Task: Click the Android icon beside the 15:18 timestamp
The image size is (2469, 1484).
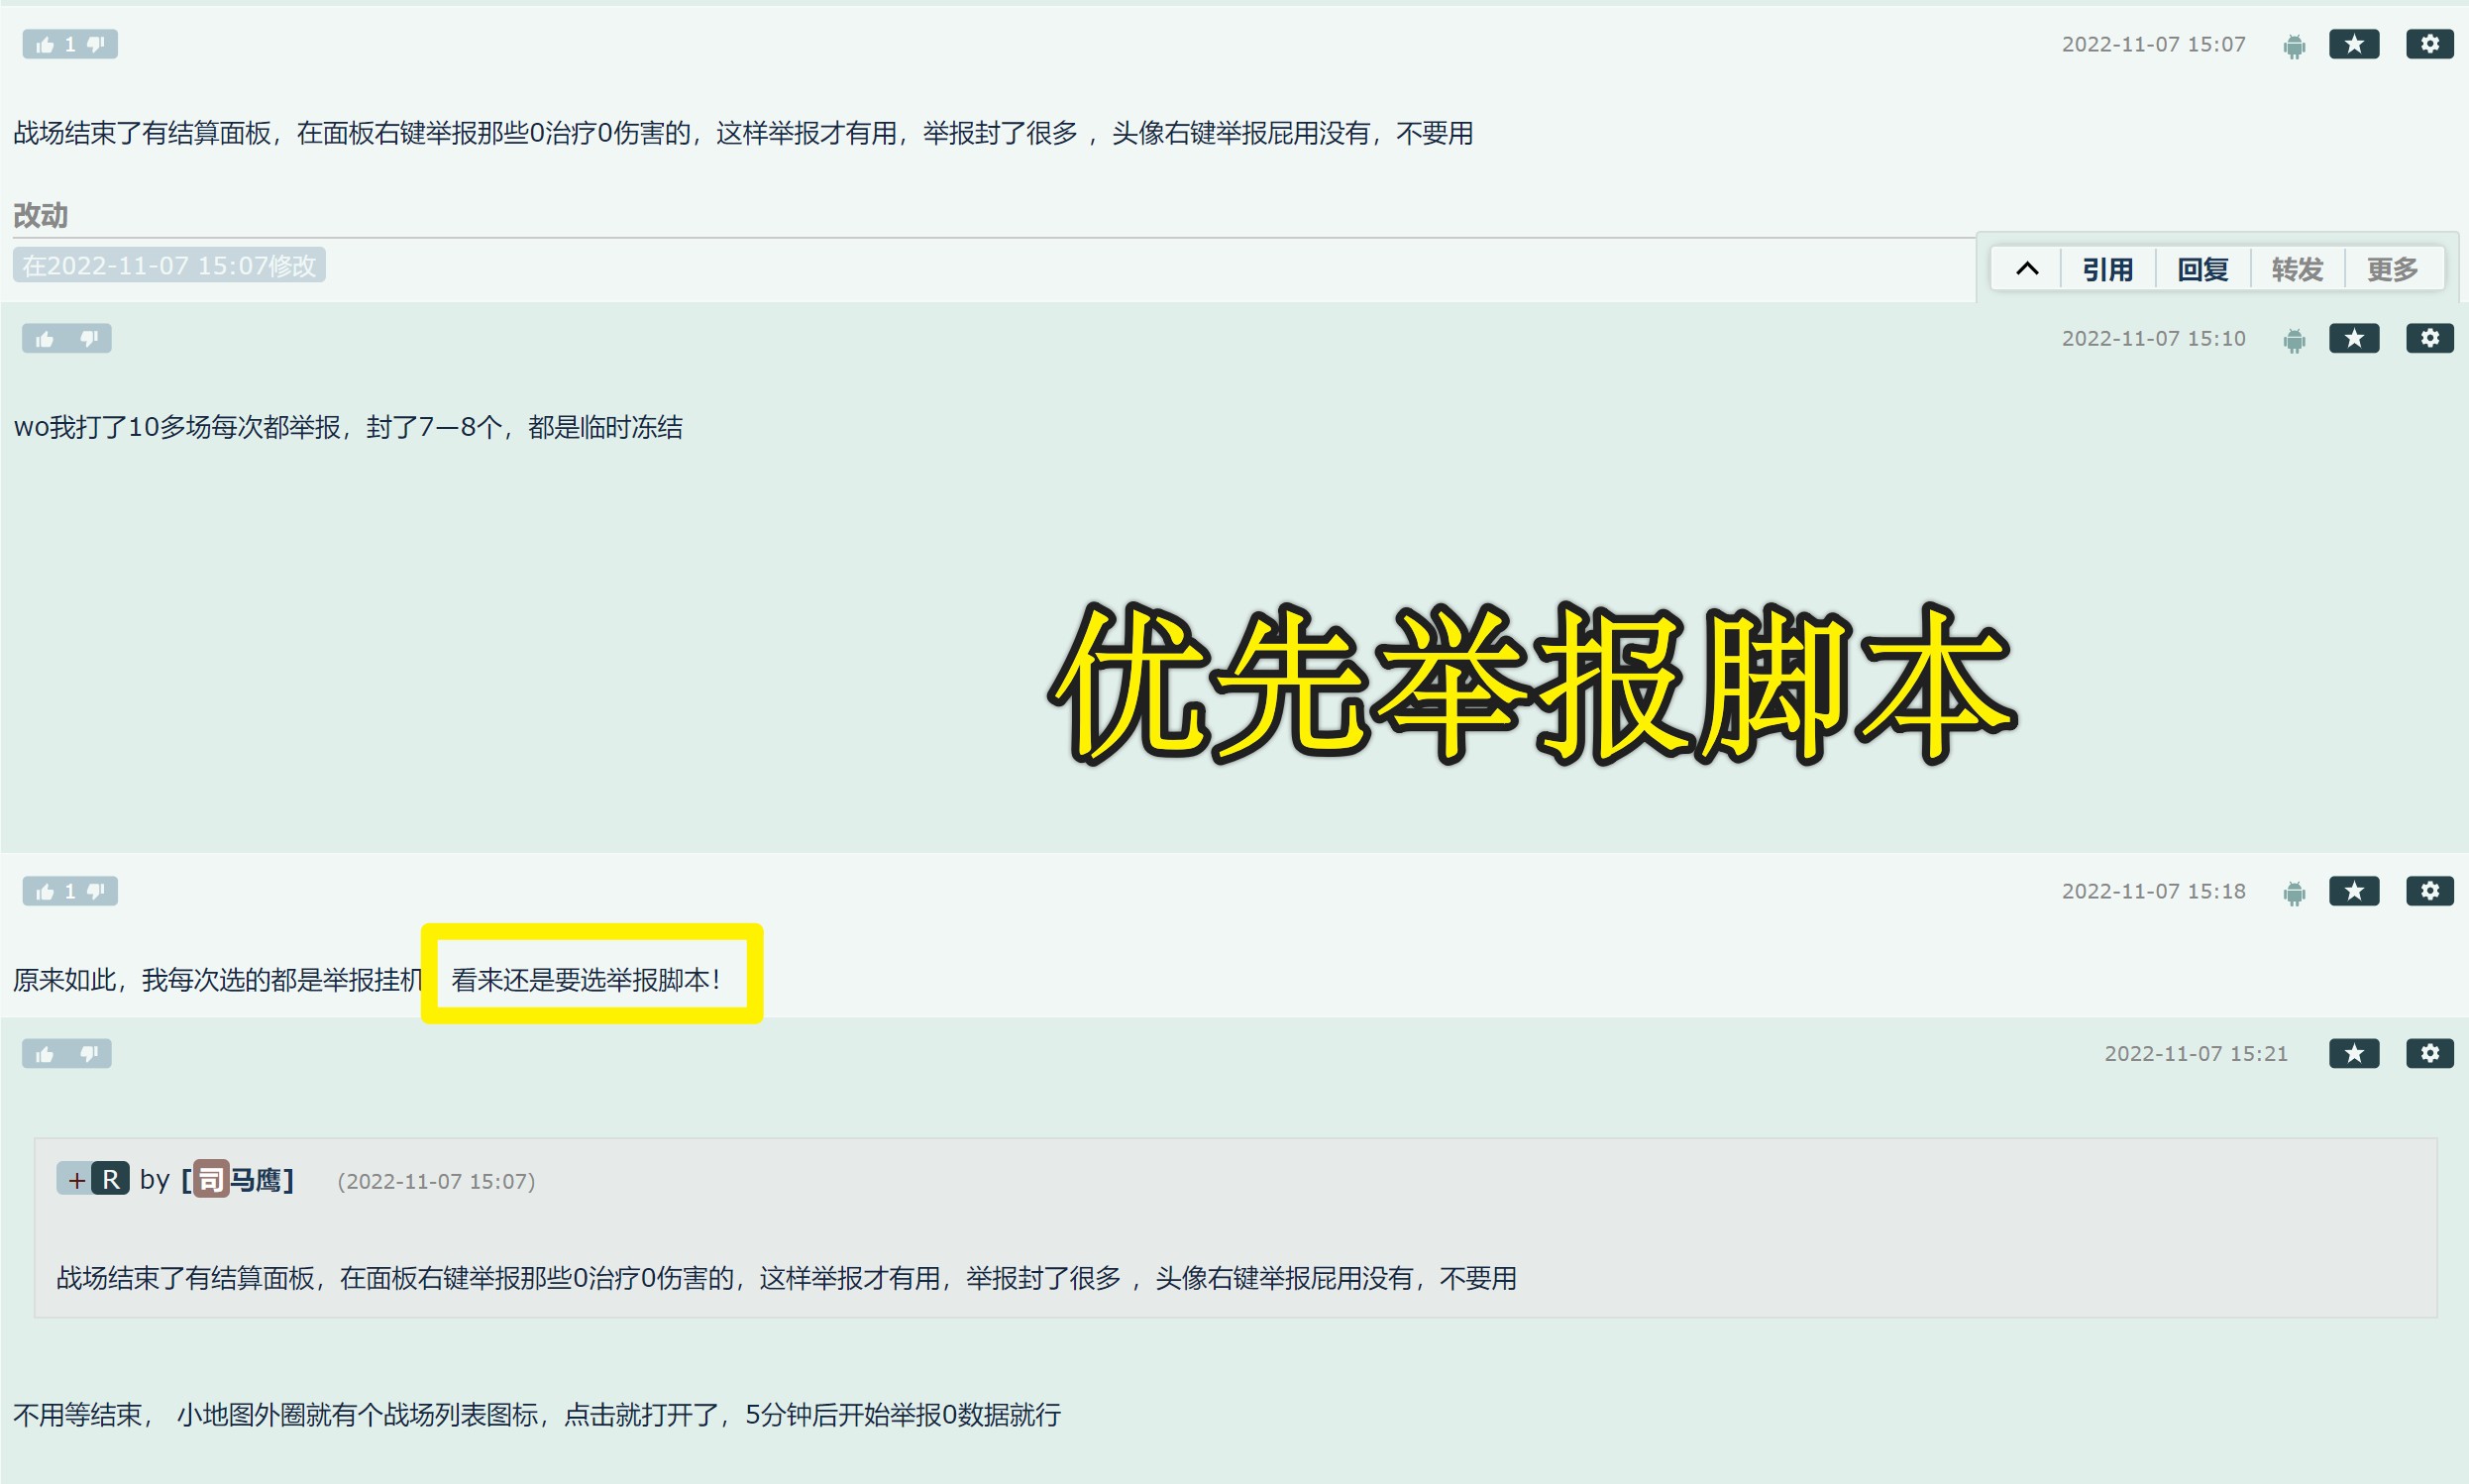Action: click(2294, 890)
